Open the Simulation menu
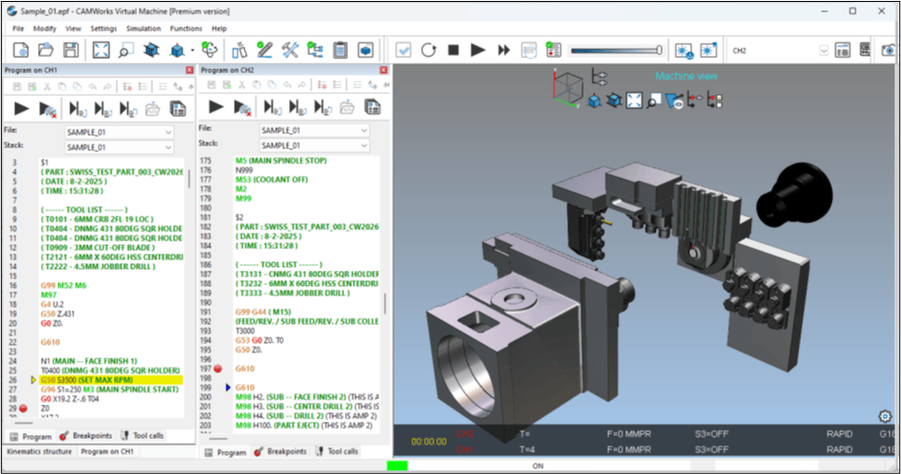Viewport: 901px width, 474px height. pos(144,28)
